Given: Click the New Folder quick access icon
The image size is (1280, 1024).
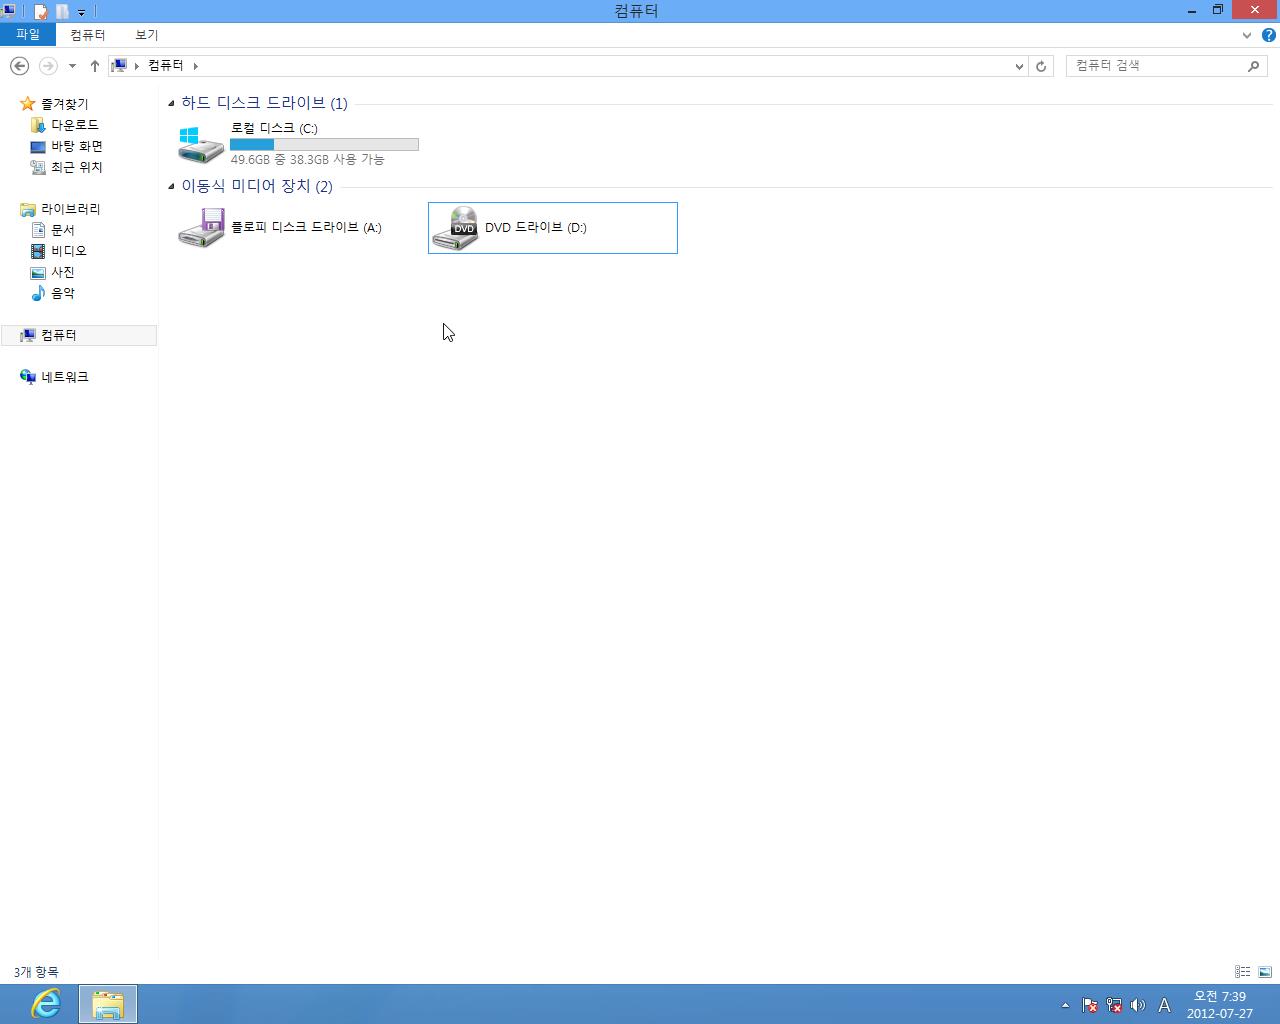Looking at the screenshot, I should pos(62,12).
